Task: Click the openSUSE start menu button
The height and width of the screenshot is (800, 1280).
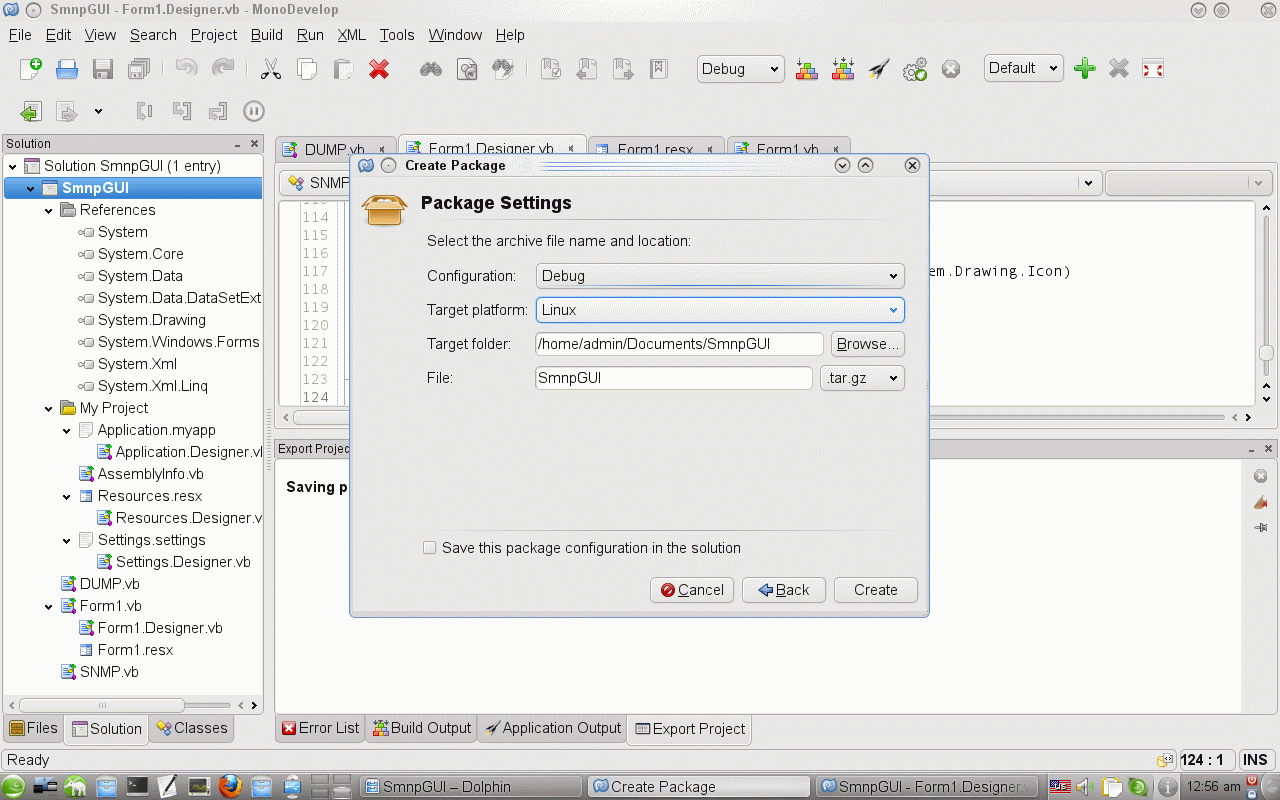Action: click(x=14, y=786)
